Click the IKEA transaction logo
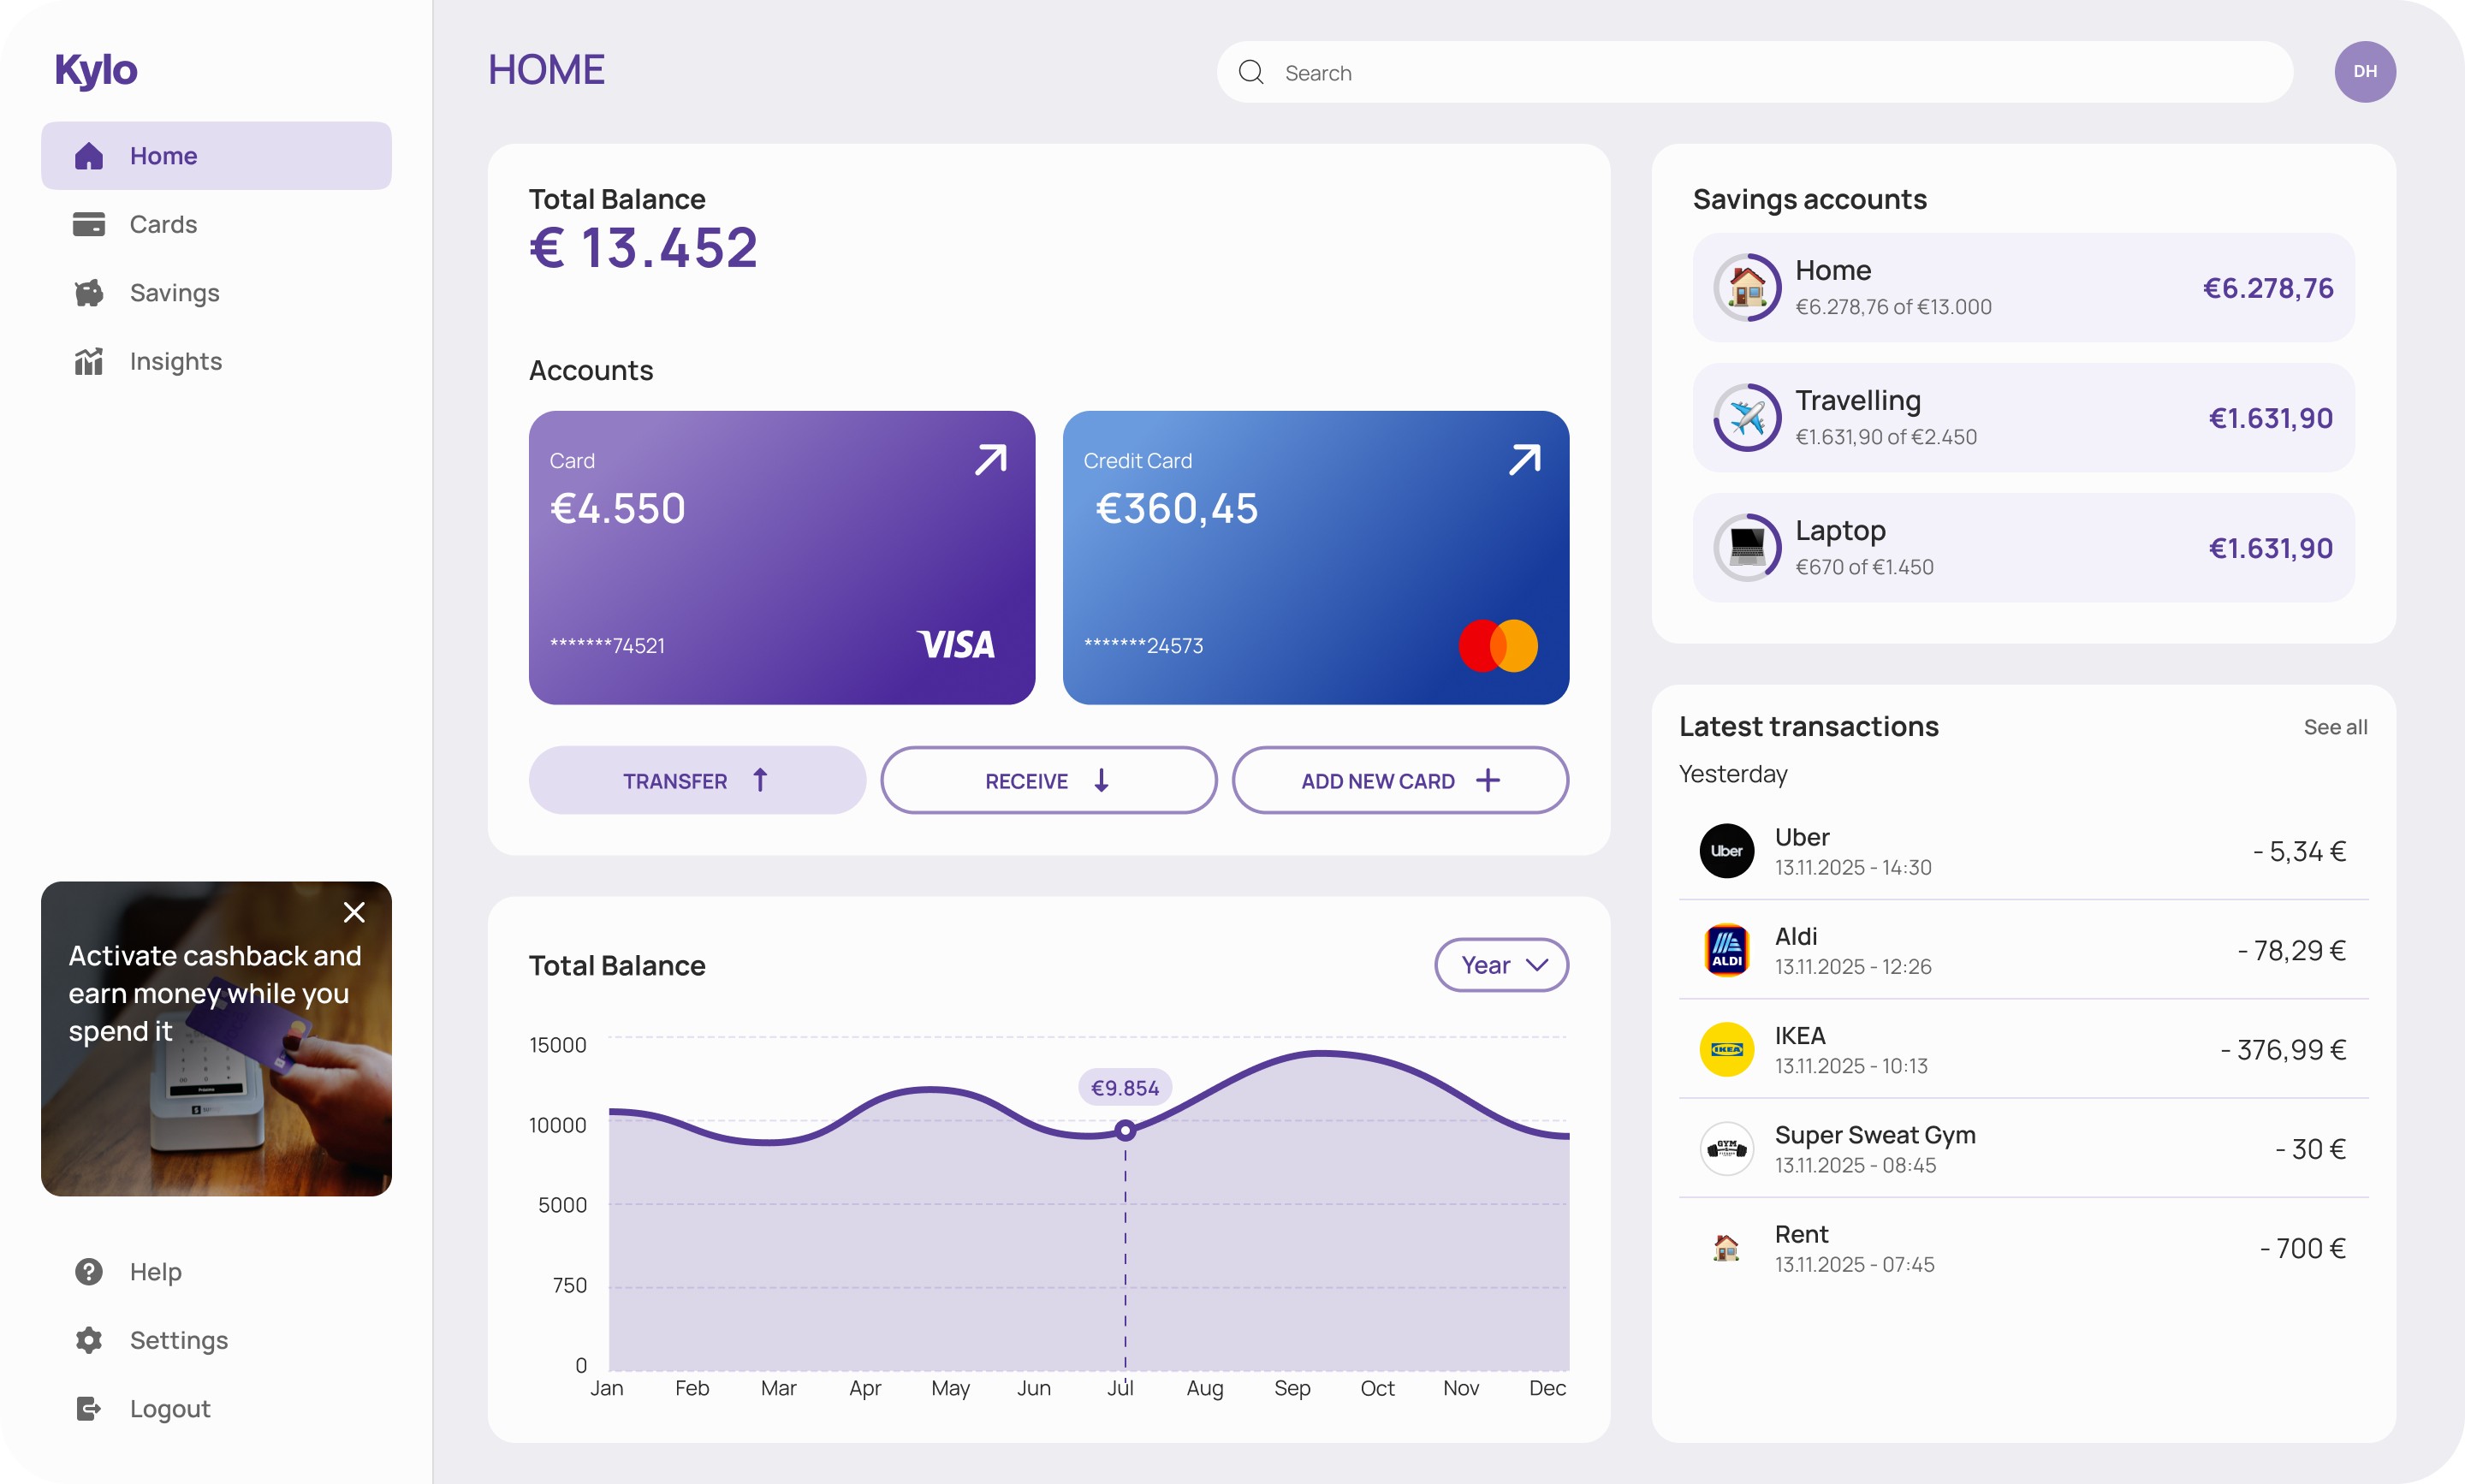Screen dimensions: 2465x1484 [x=1726, y=1049]
